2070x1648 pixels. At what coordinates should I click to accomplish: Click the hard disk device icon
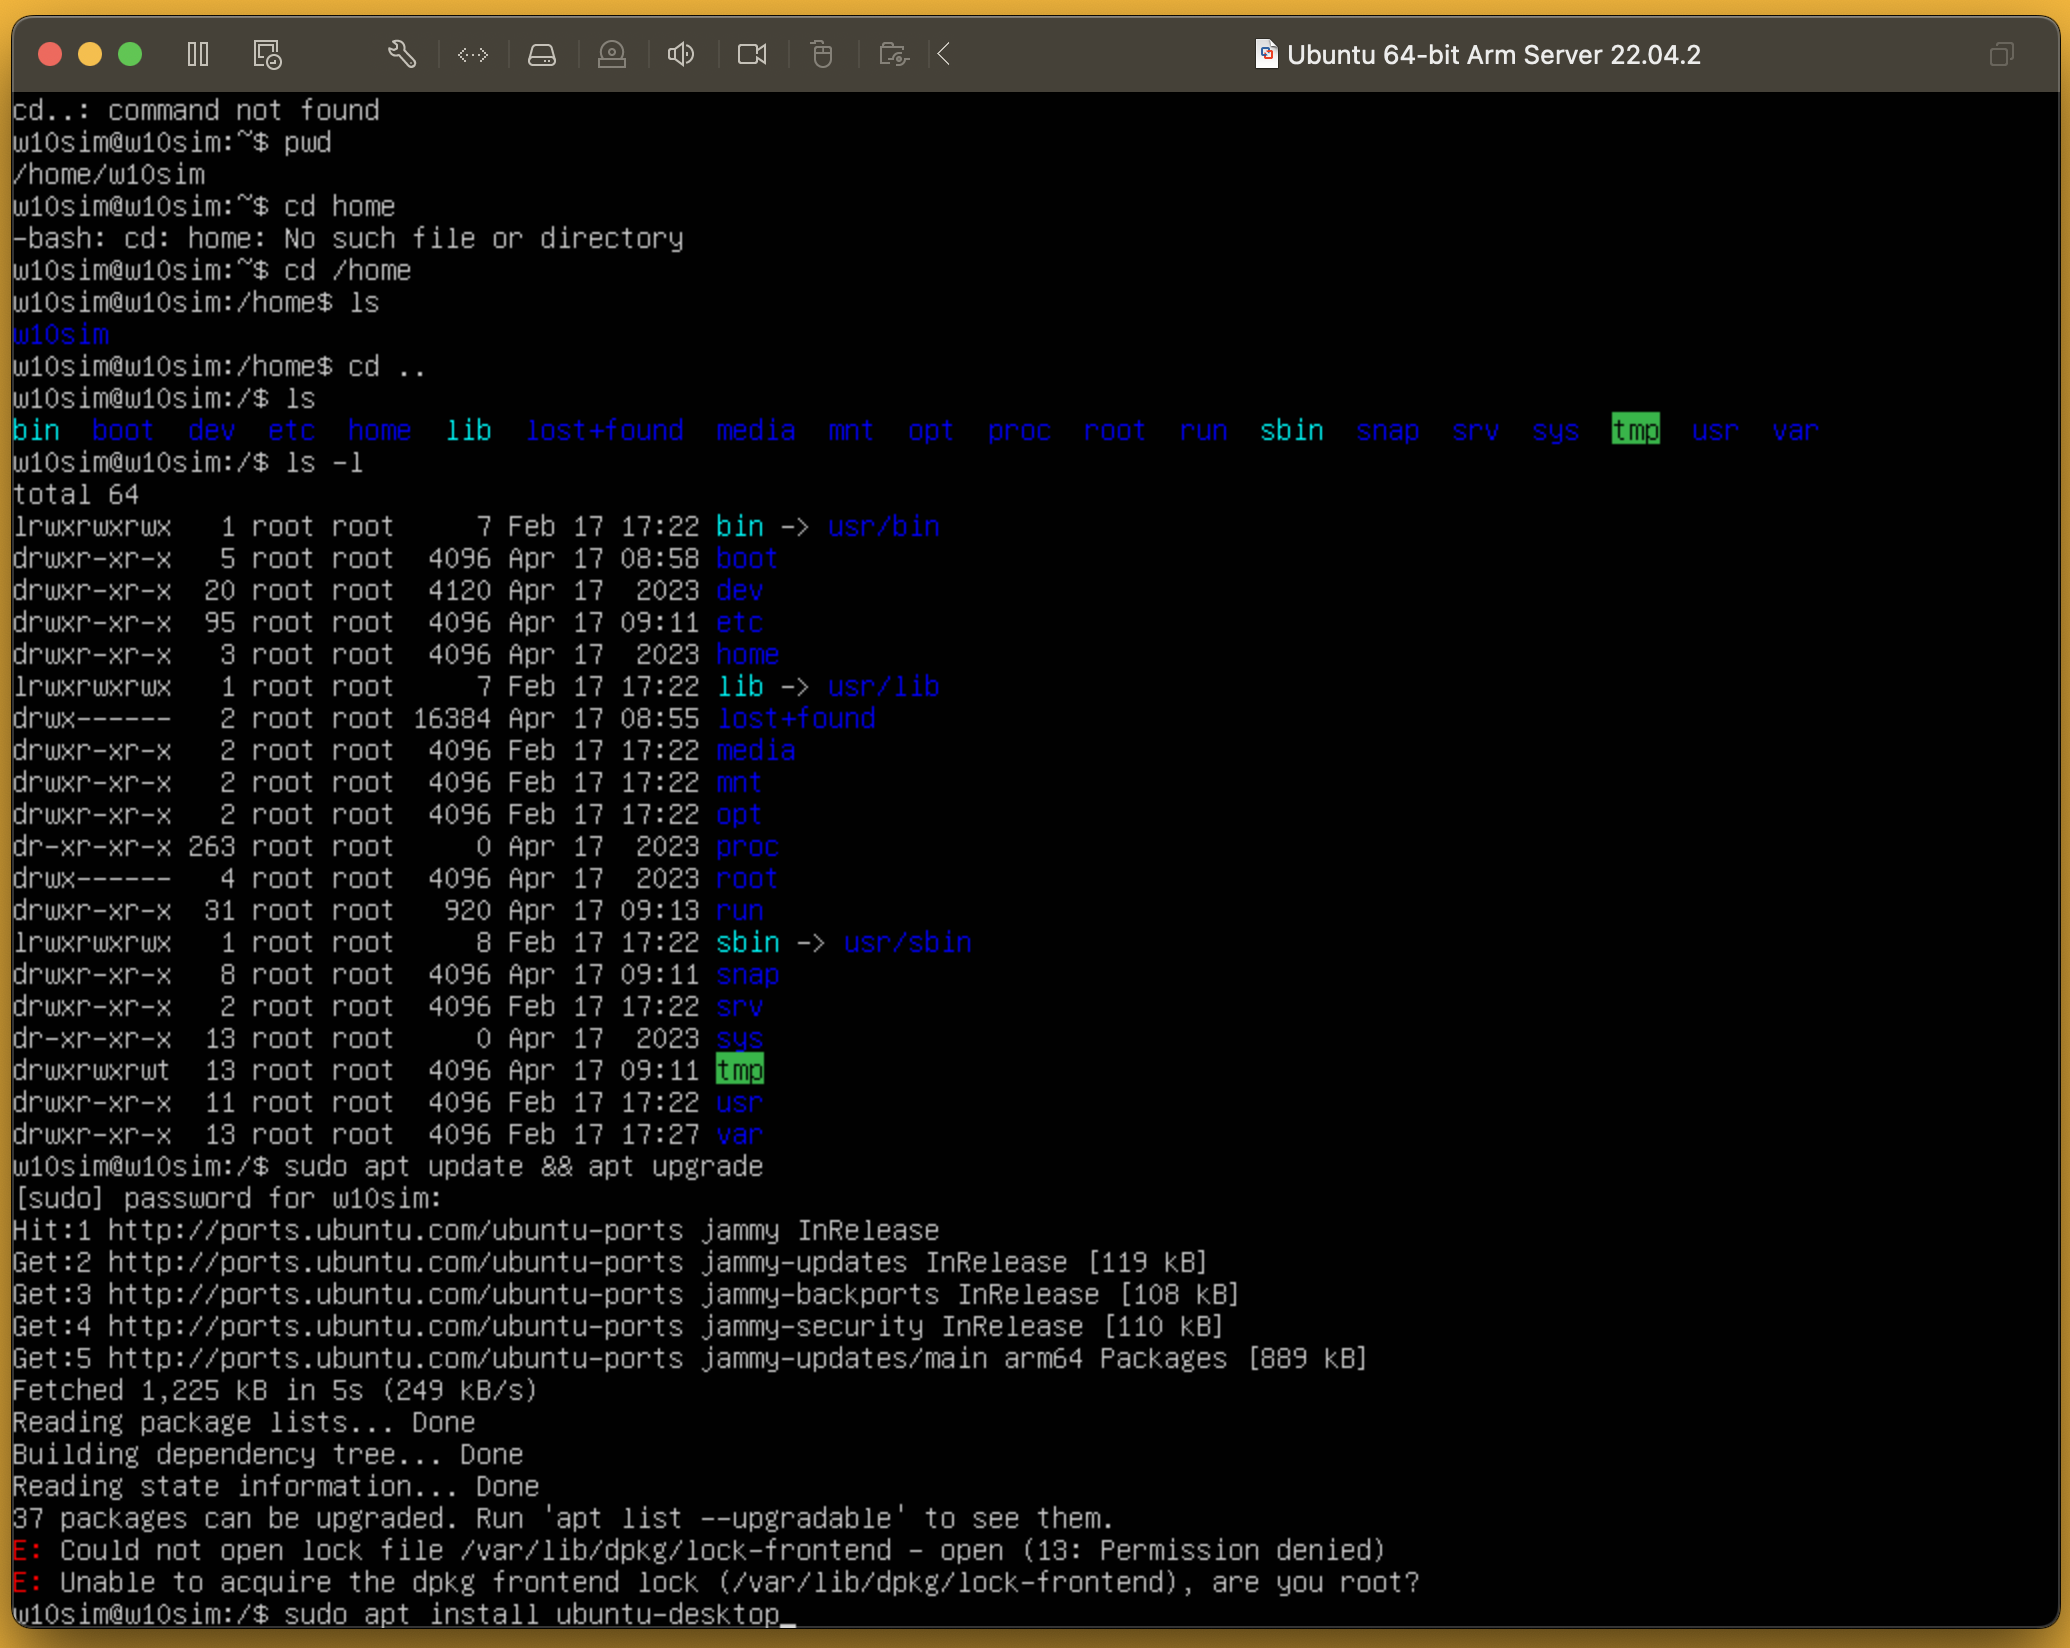coord(542,54)
